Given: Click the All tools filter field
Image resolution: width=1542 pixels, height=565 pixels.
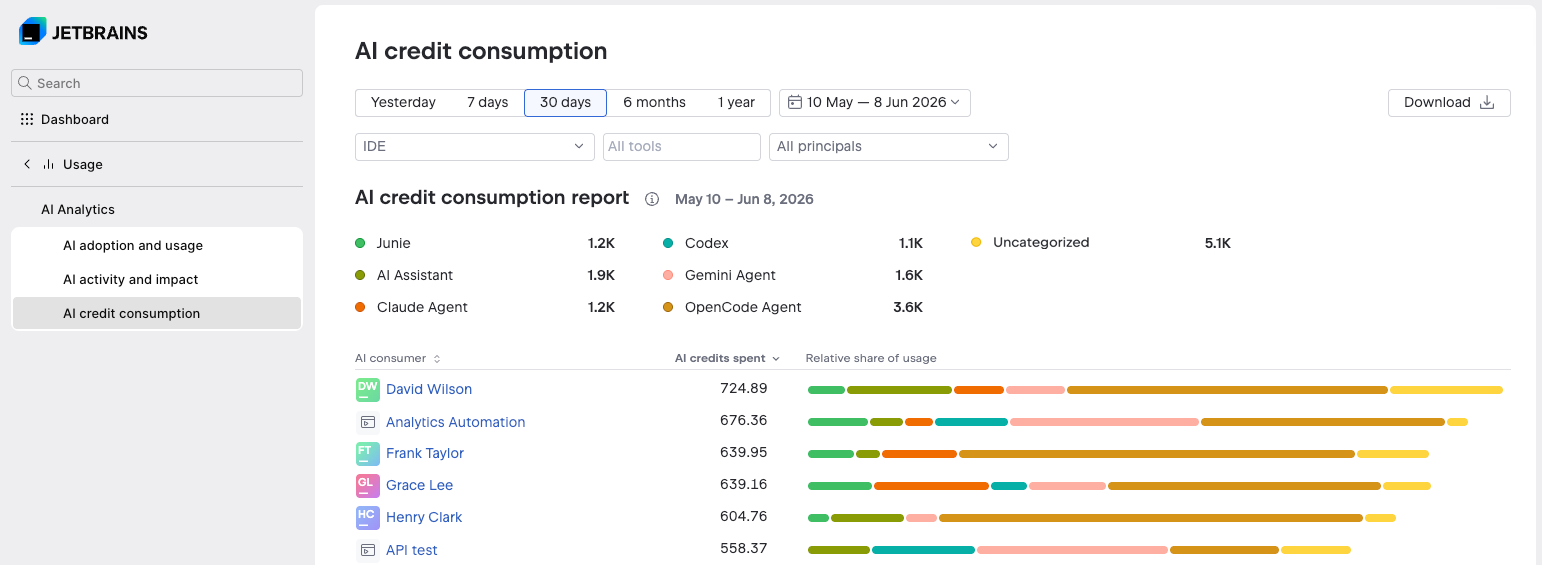Looking at the screenshot, I should tap(682, 146).
